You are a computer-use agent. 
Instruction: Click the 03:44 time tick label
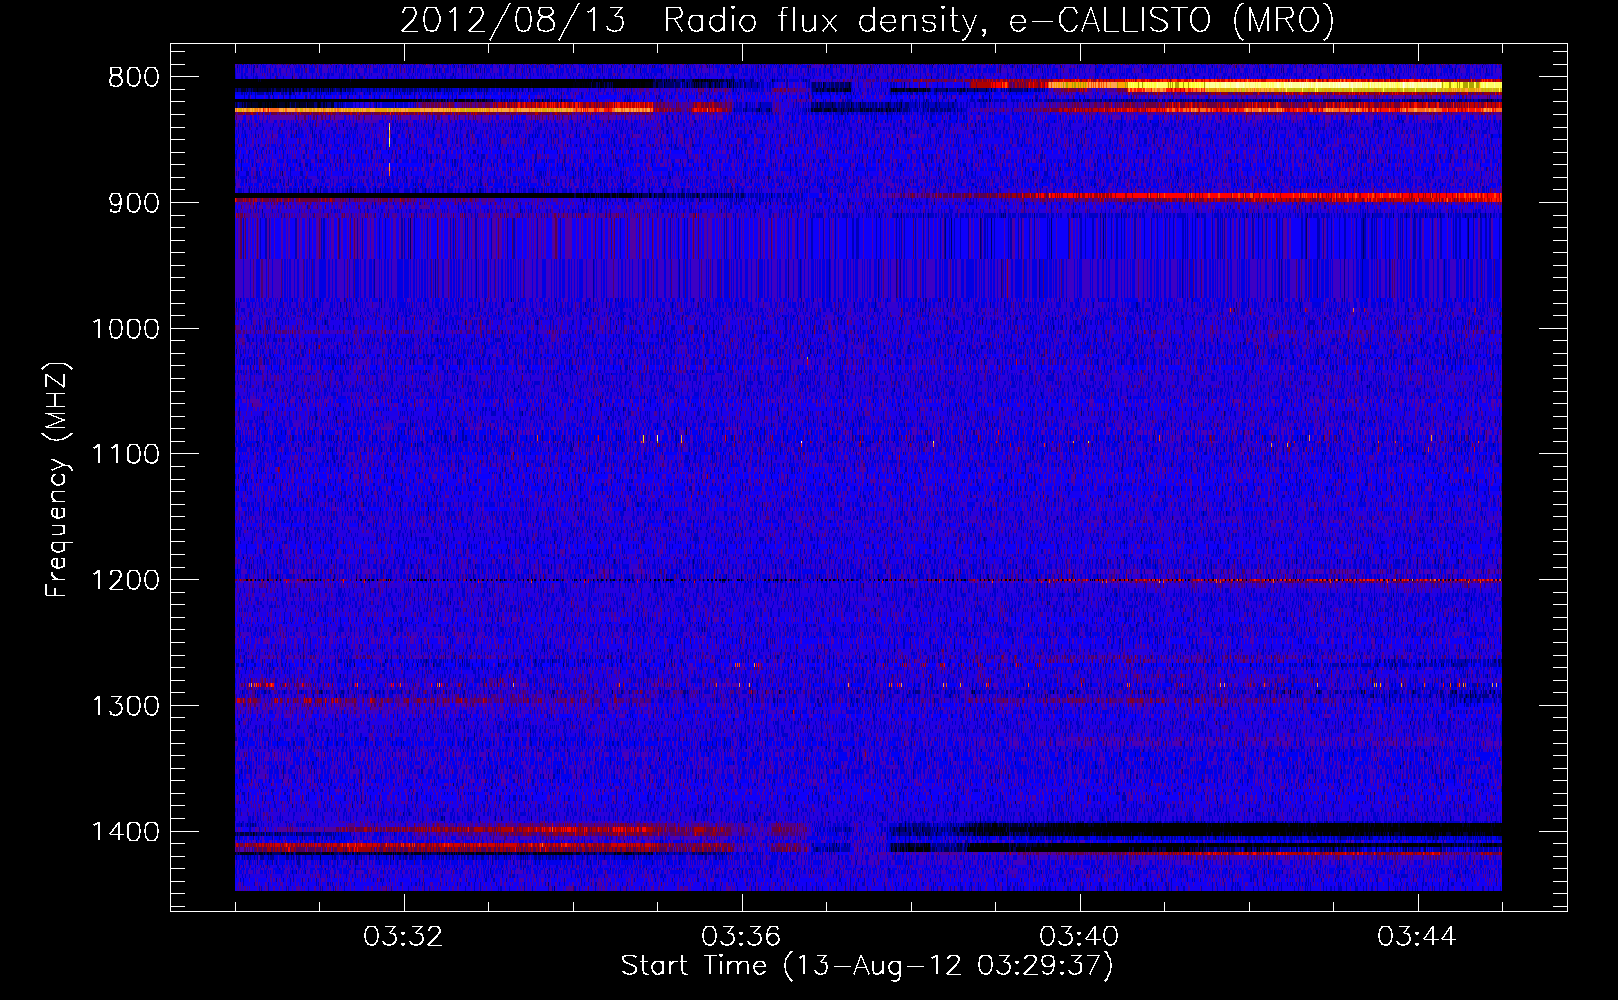coord(1417,937)
